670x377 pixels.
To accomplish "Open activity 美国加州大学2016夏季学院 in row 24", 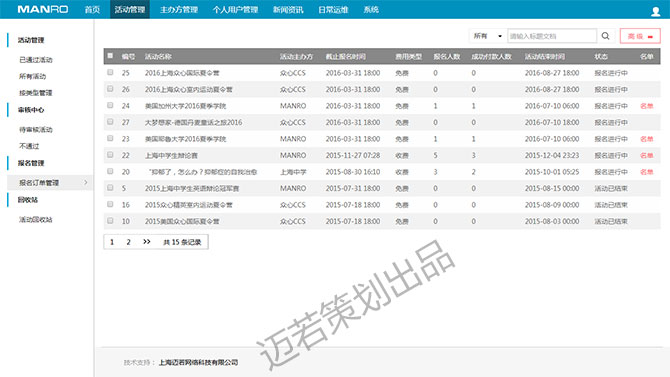I will pyautogui.click(x=185, y=106).
